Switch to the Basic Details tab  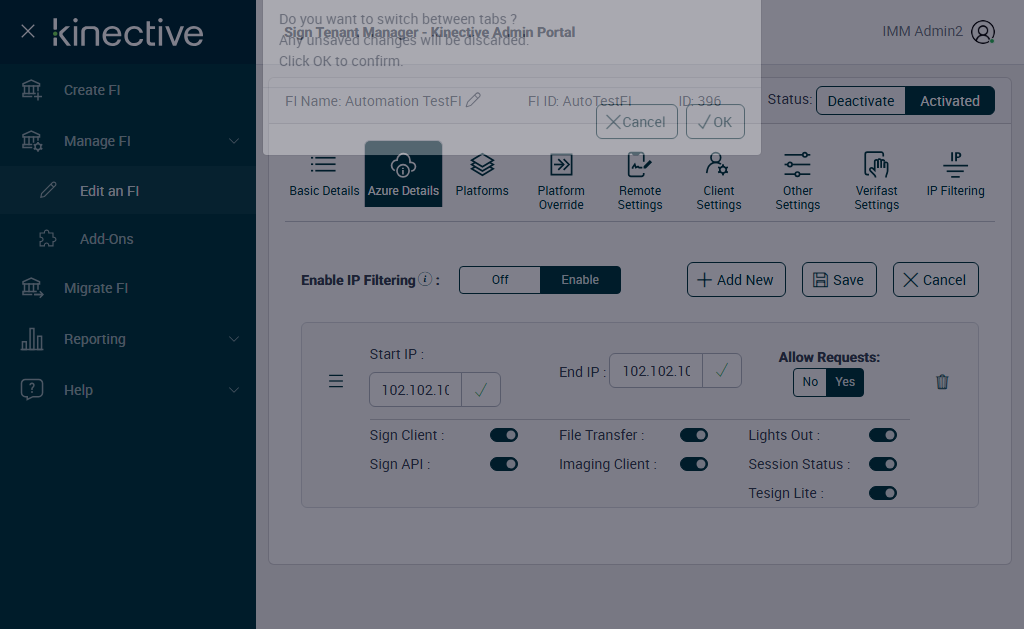(324, 174)
